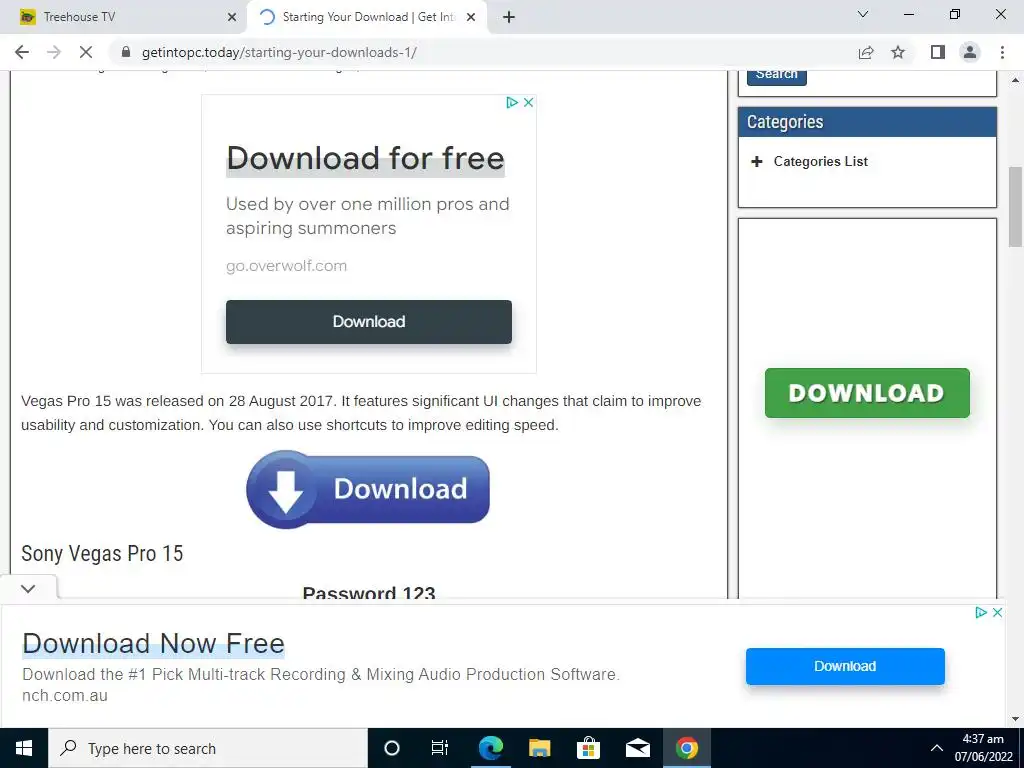
Task: Open the 'Download for free' ad headline
Action: point(365,158)
